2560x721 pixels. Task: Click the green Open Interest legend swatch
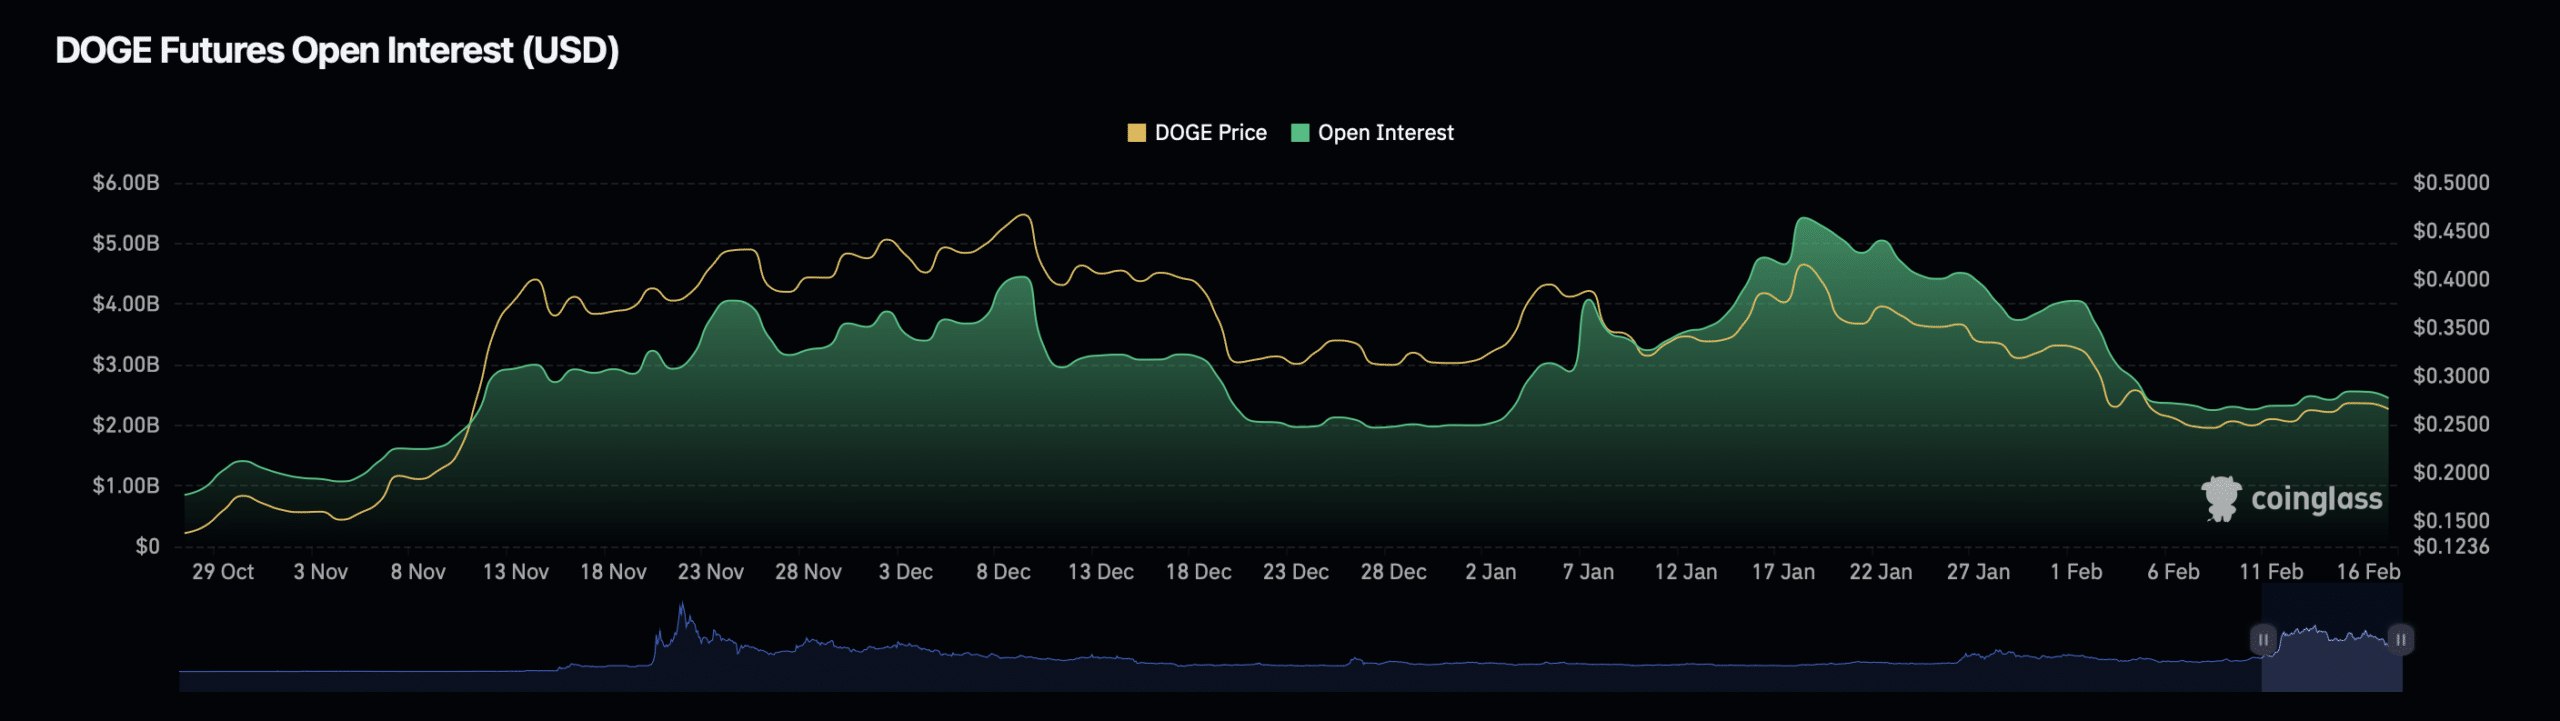(1300, 133)
